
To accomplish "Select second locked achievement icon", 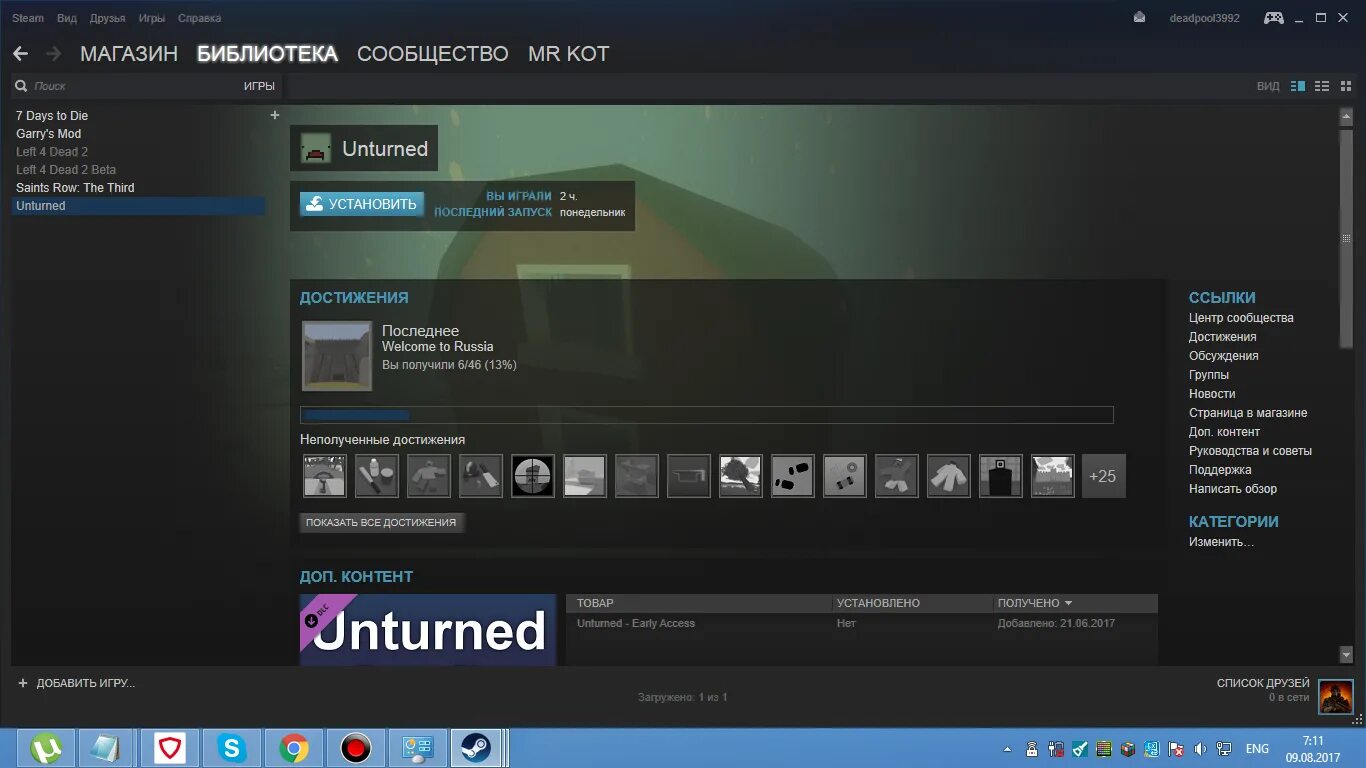I will tap(377, 476).
